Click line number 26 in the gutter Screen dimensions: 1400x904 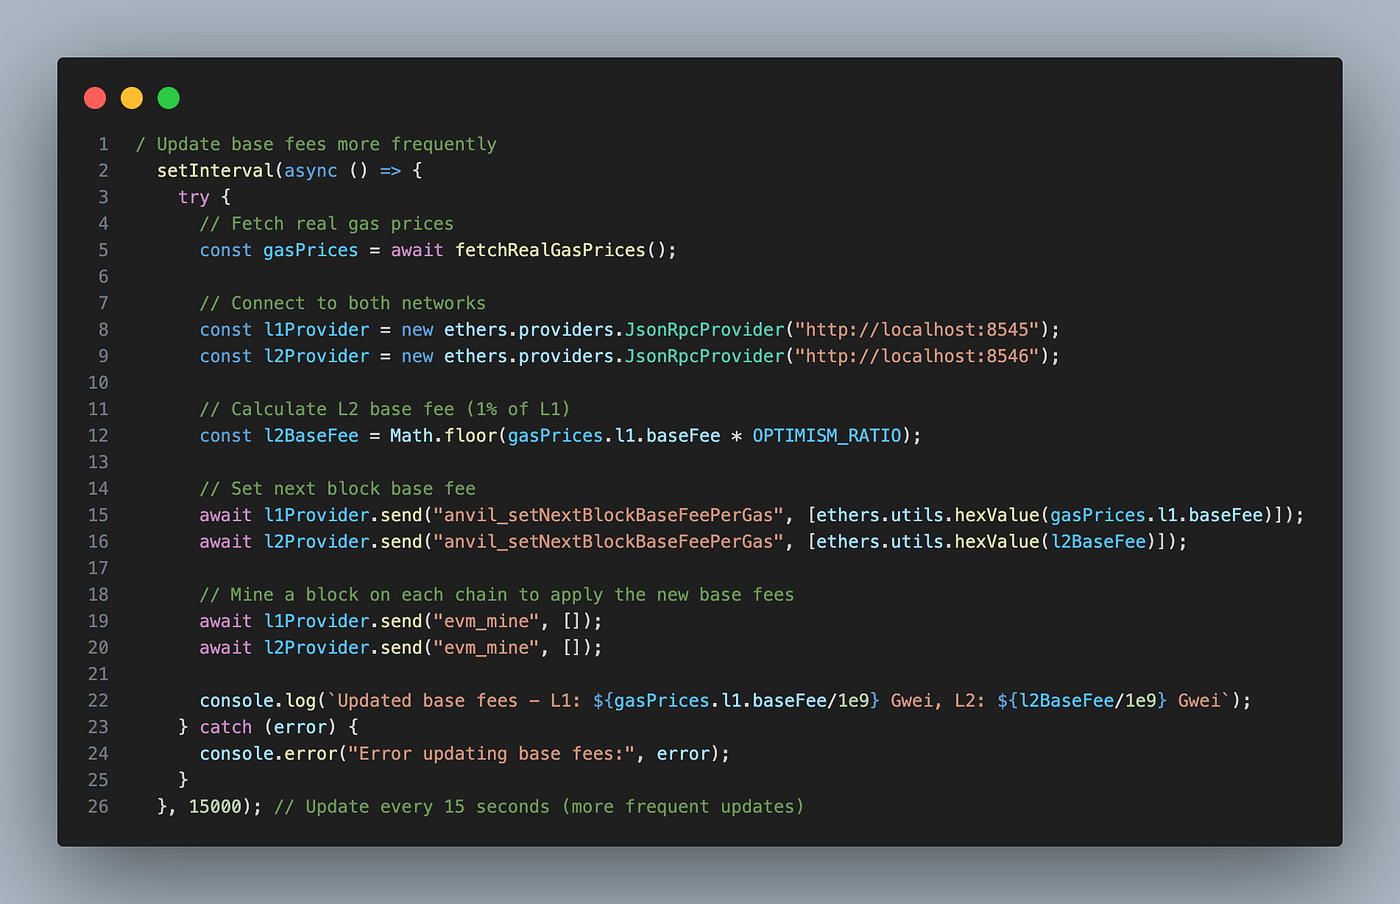(98, 807)
